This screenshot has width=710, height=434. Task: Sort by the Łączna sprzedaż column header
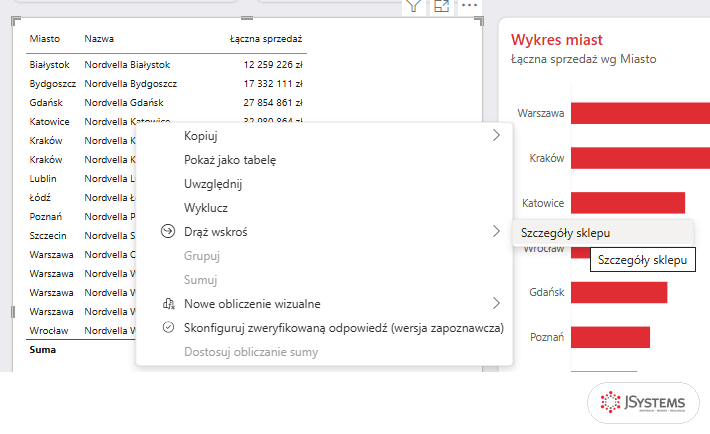pos(266,39)
